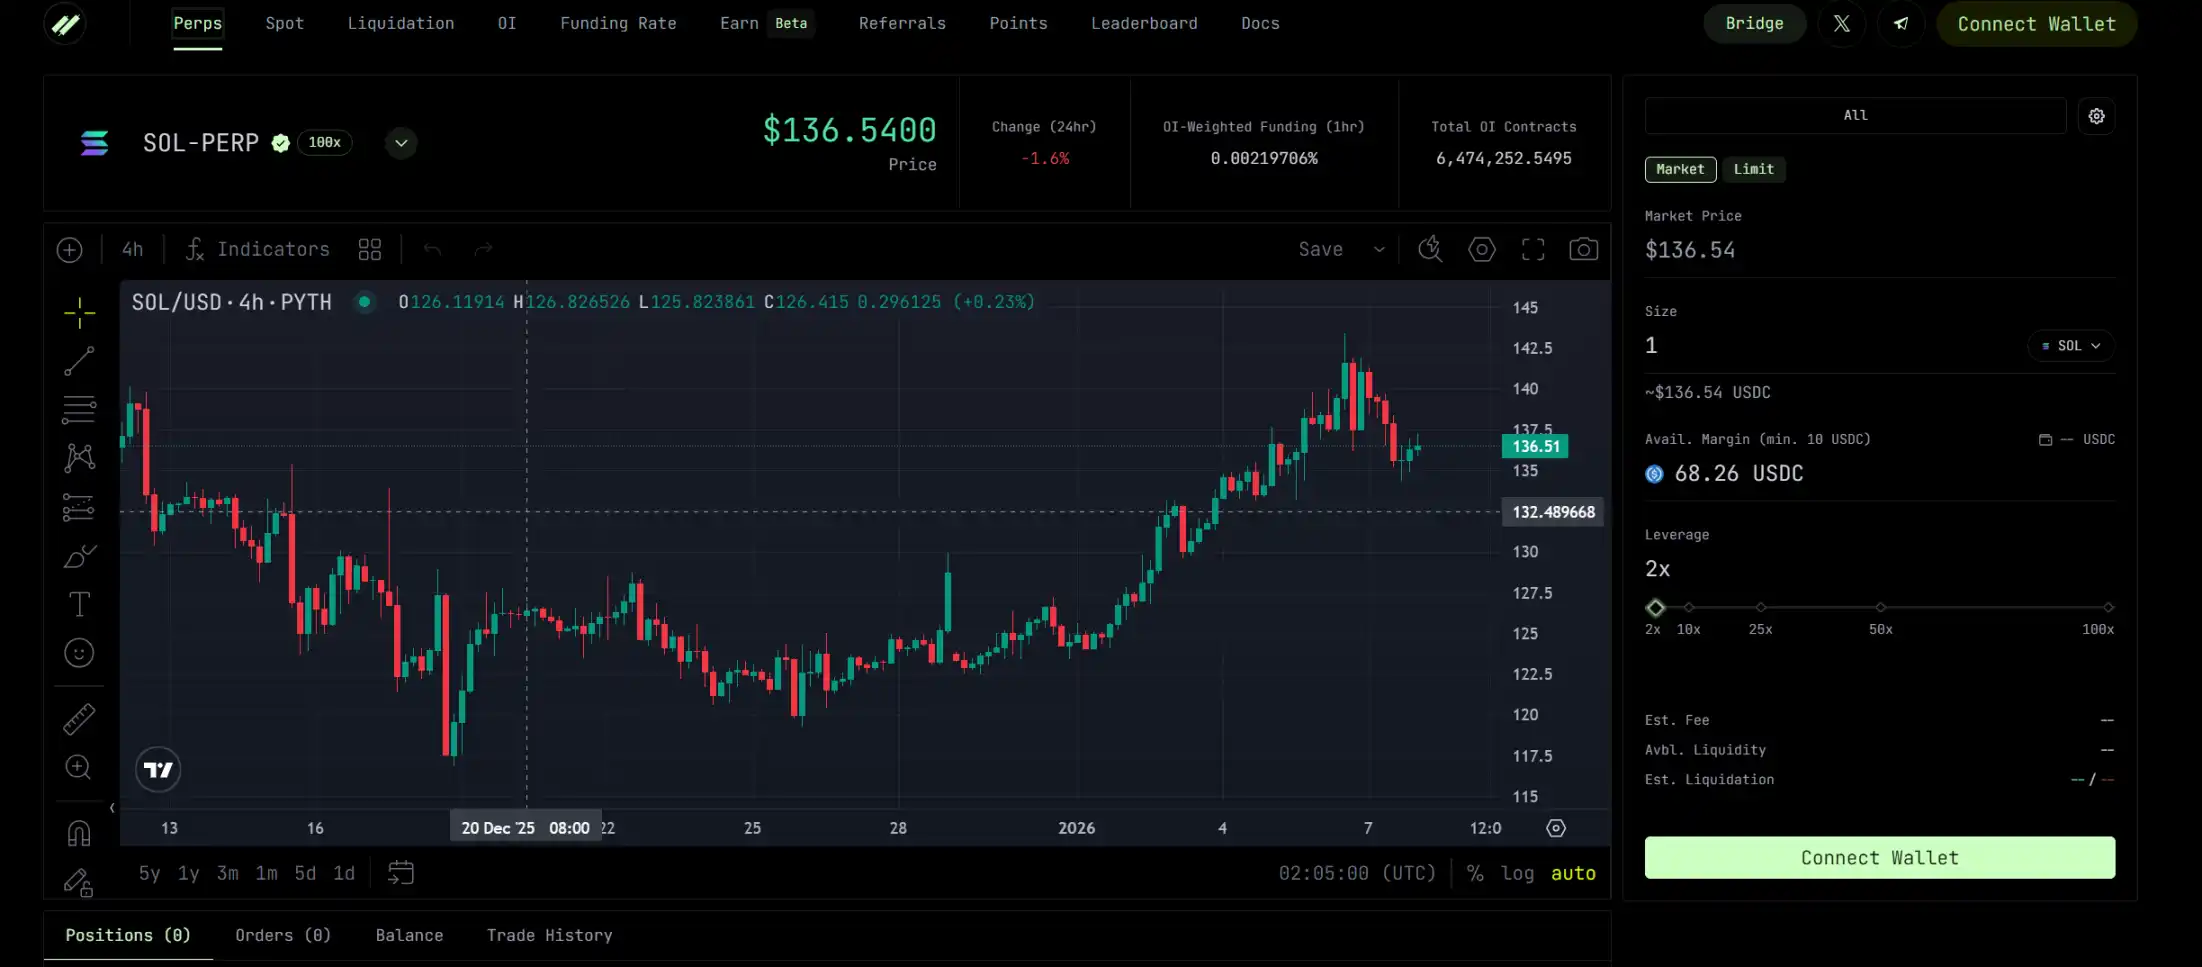Image resolution: width=2202 pixels, height=967 pixels.
Task: Expand the Save layout dropdown
Action: (x=1379, y=249)
